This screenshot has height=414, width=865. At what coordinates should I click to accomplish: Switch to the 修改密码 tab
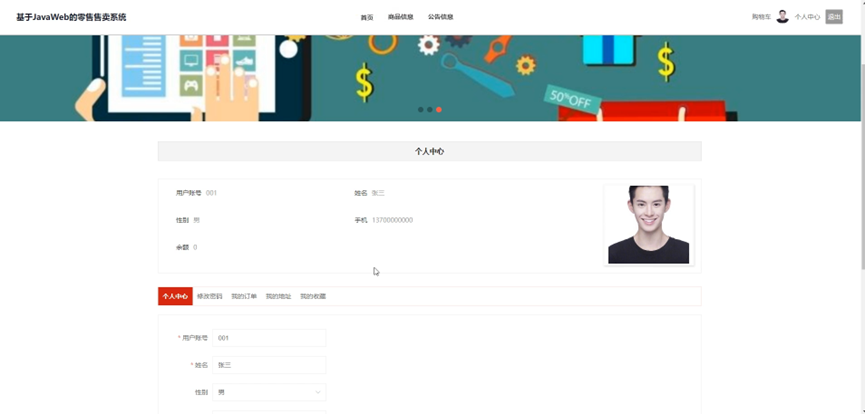point(210,296)
